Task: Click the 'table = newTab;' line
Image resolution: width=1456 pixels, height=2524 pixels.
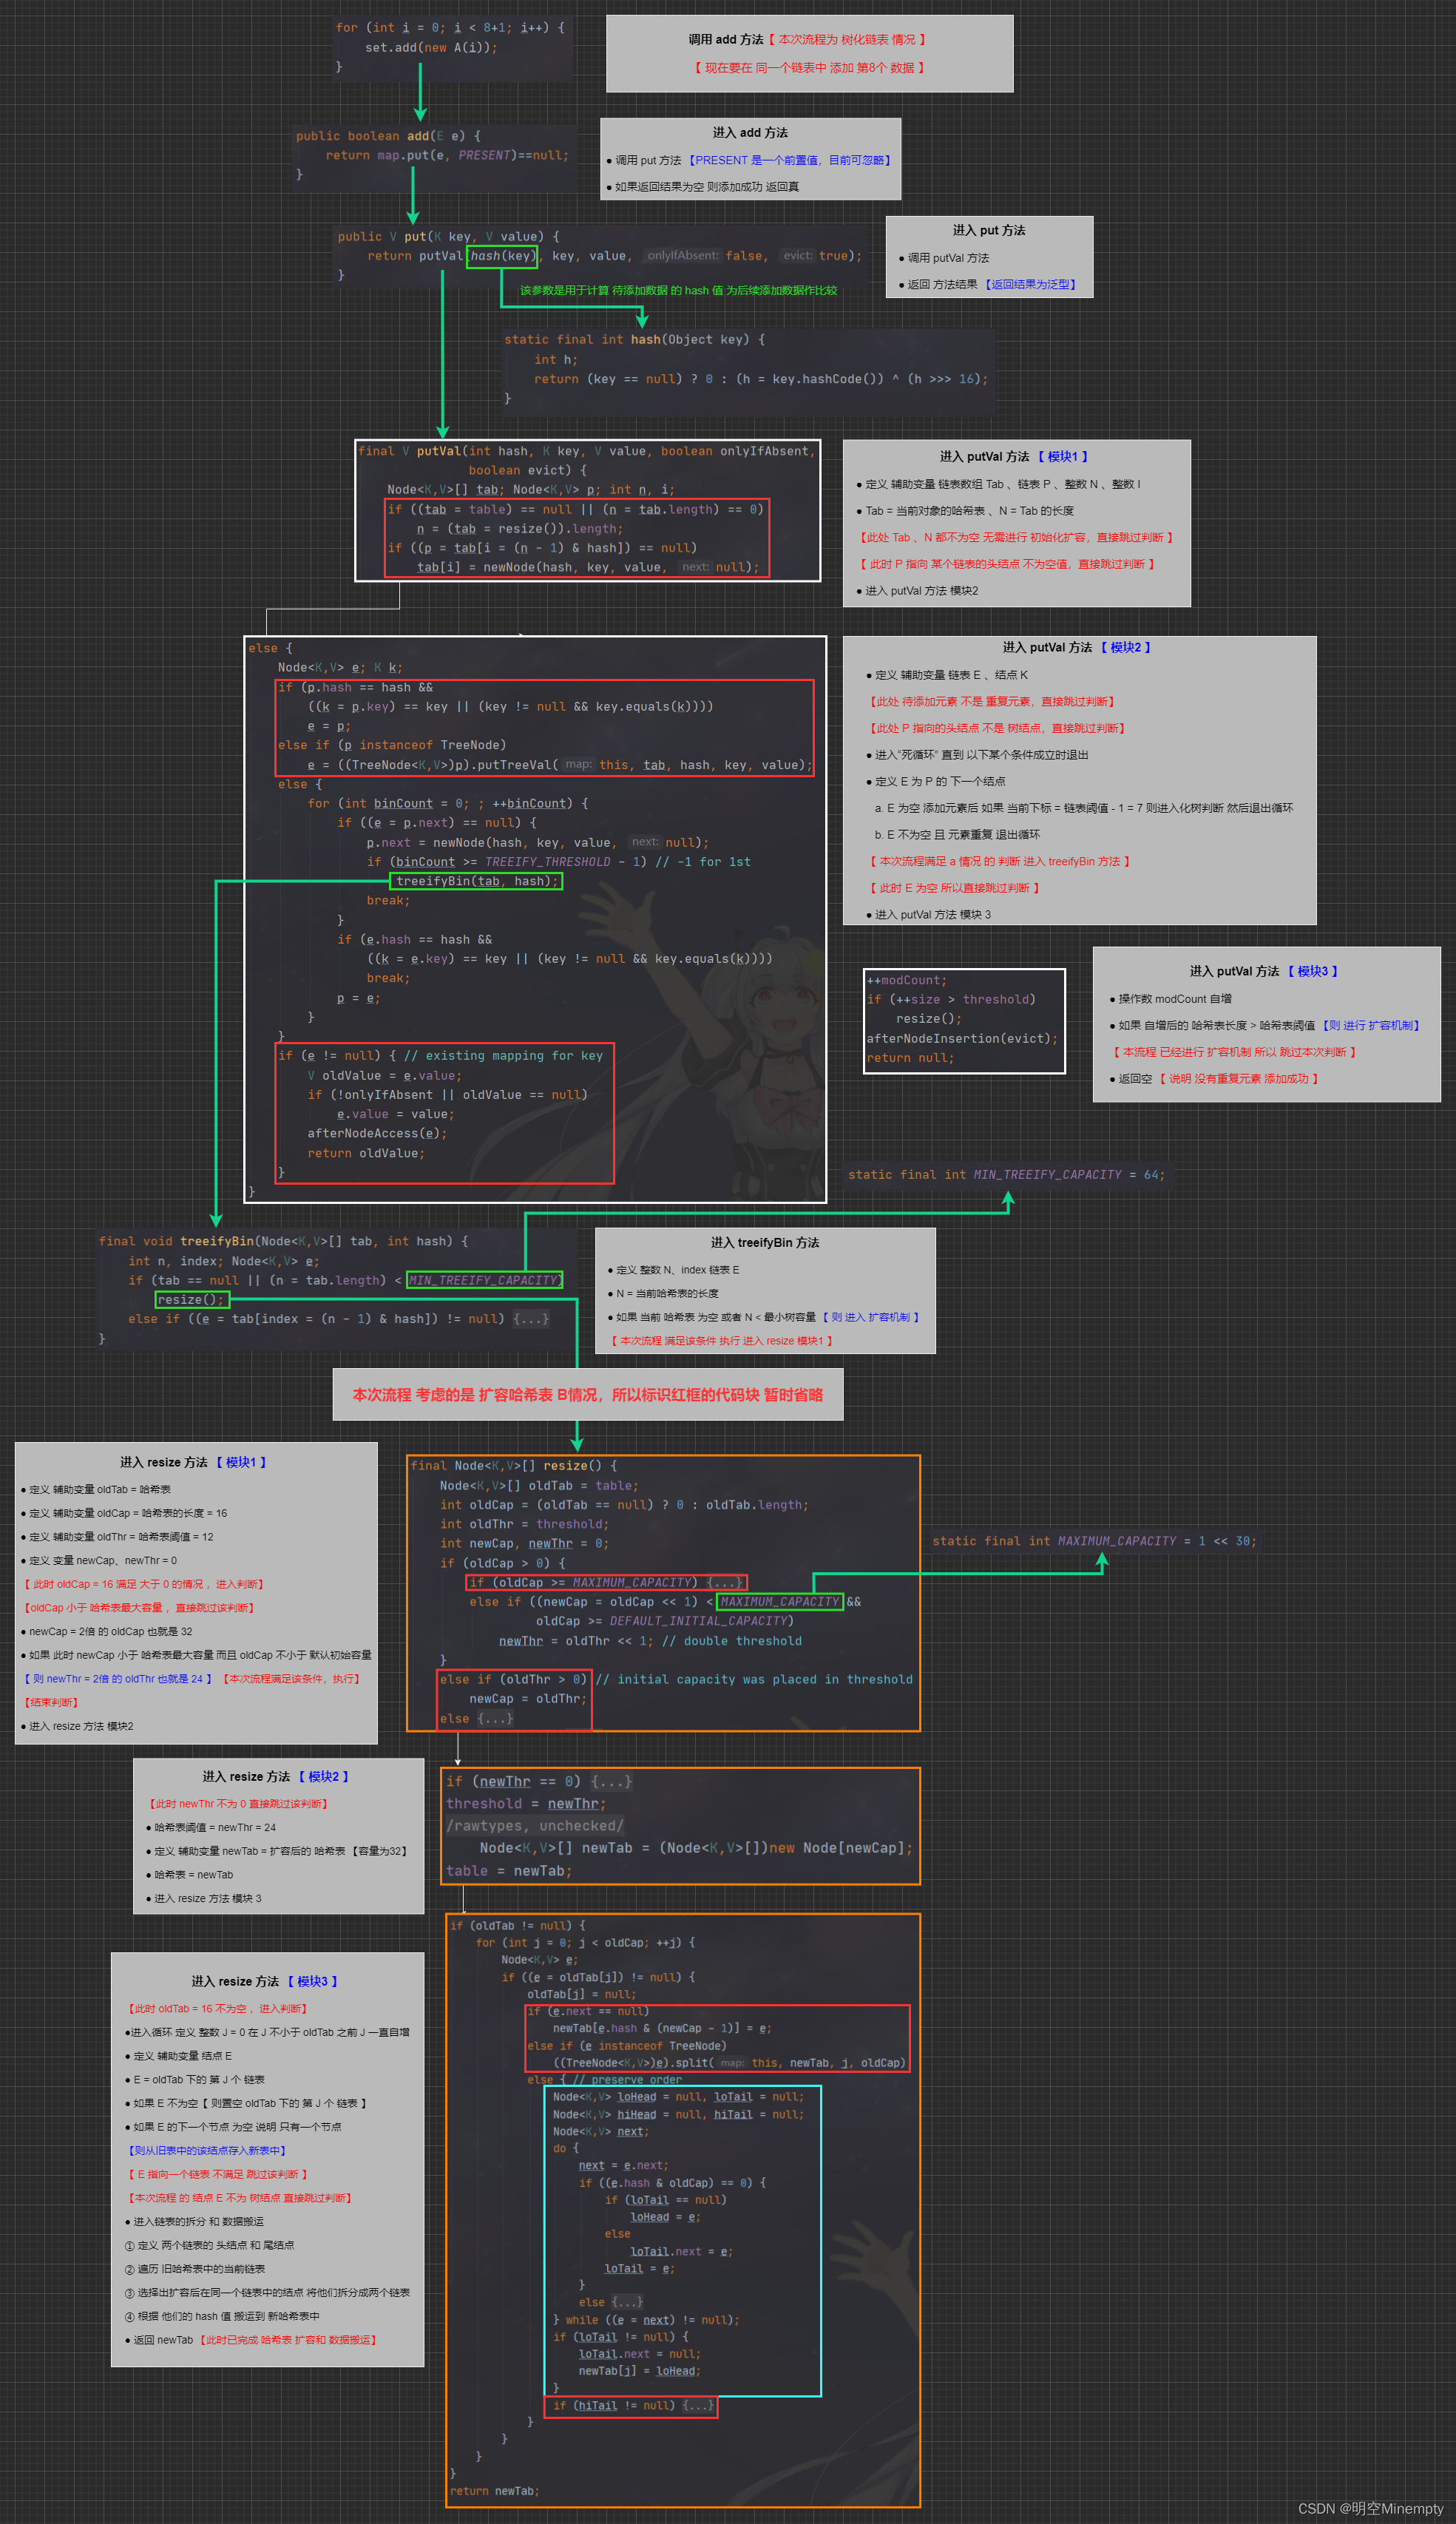Action: pos(509,1871)
